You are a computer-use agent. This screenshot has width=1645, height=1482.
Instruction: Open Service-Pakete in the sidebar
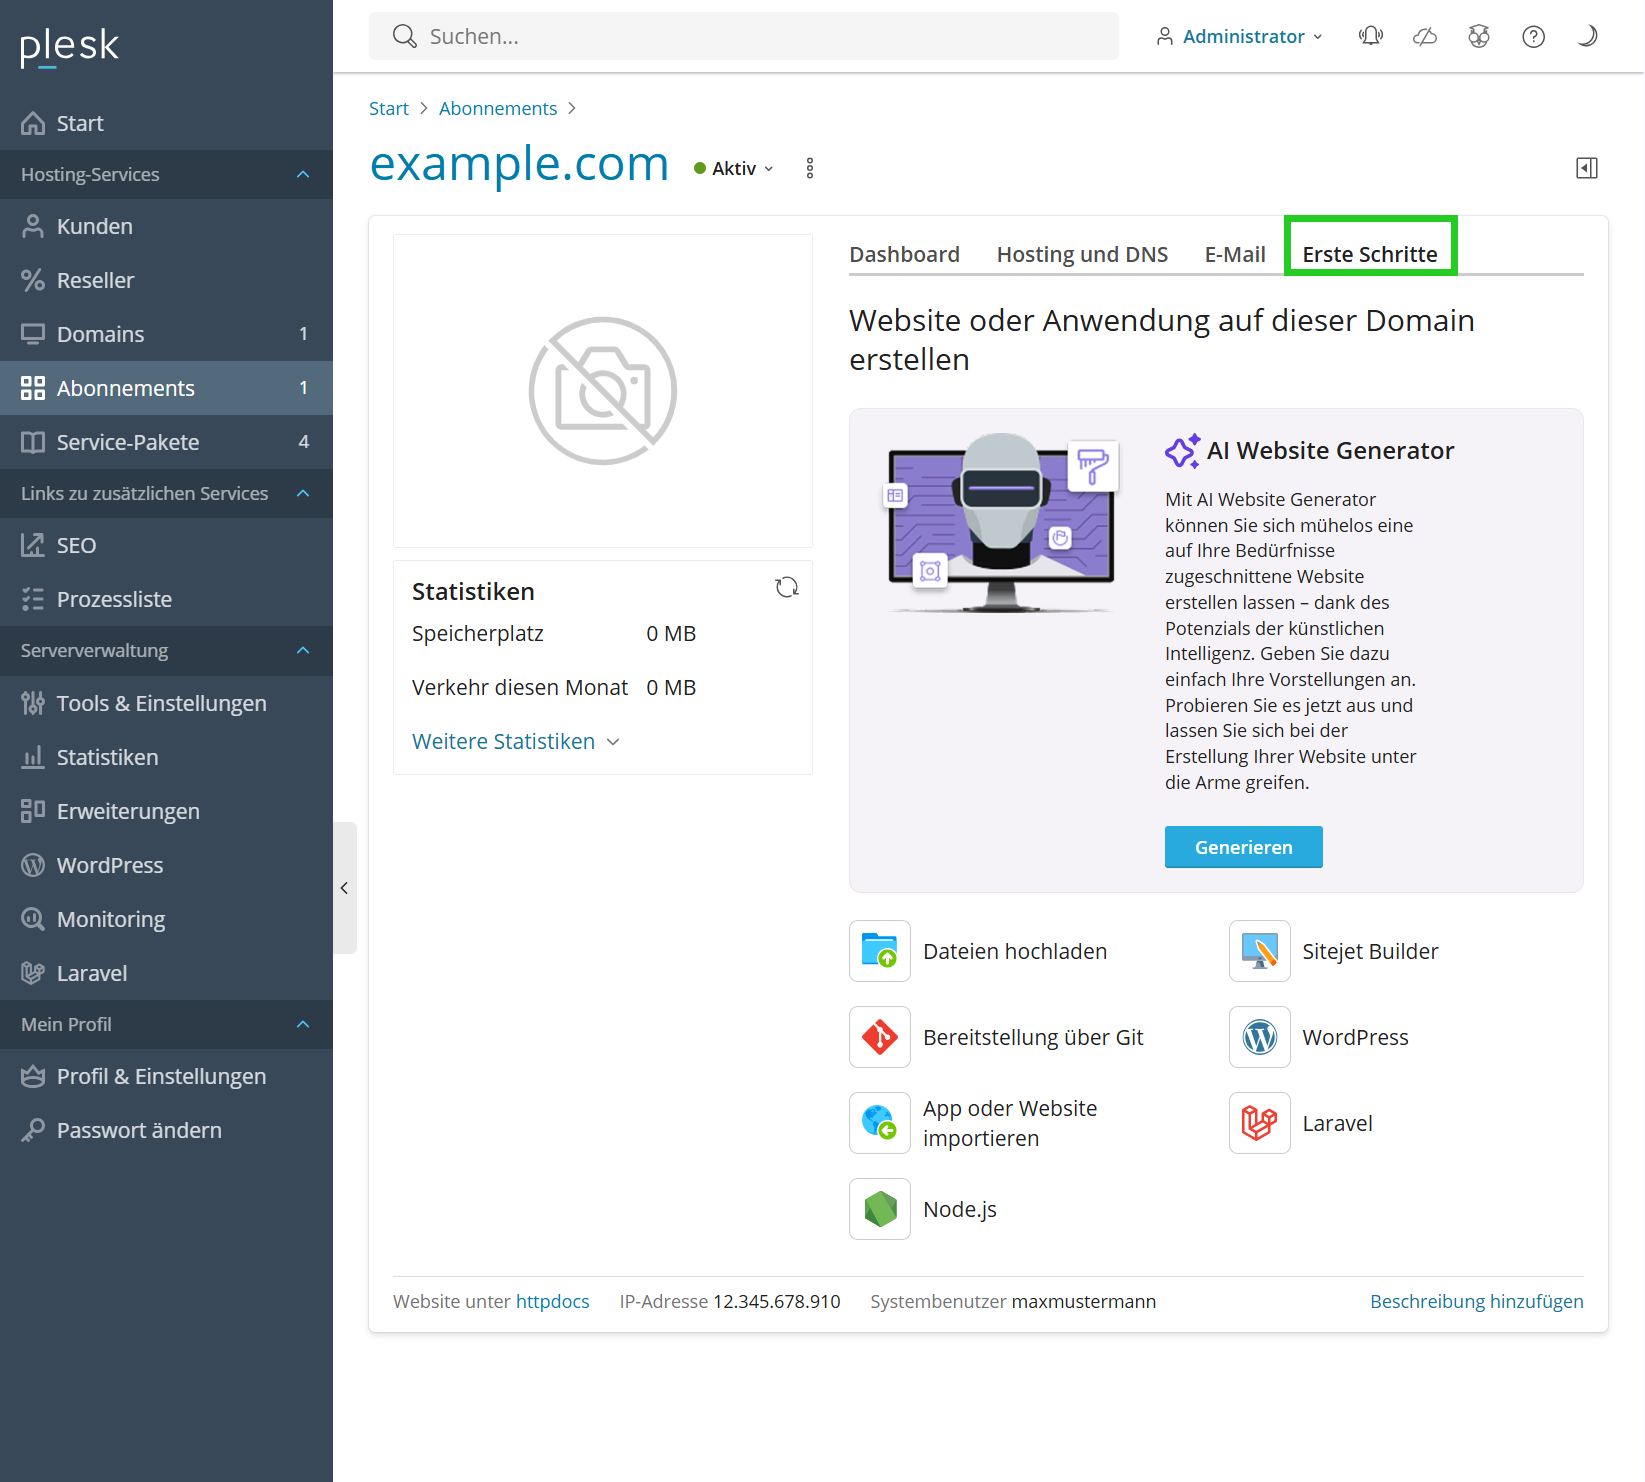(x=166, y=442)
